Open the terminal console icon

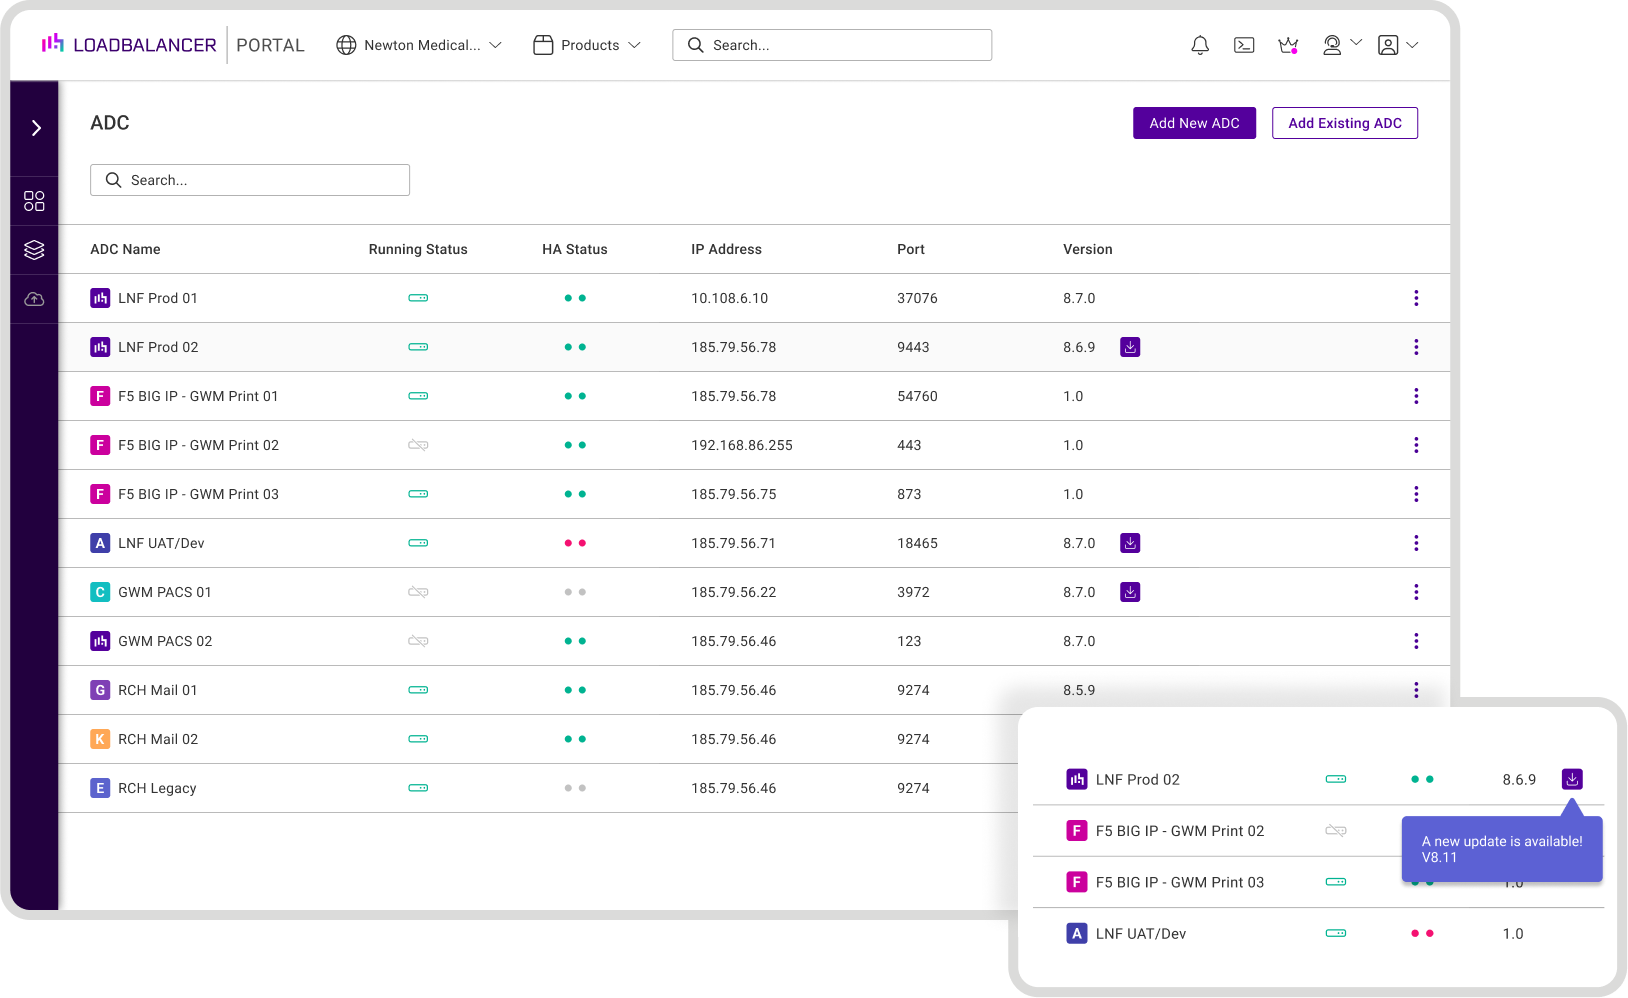click(x=1244, y=45)
